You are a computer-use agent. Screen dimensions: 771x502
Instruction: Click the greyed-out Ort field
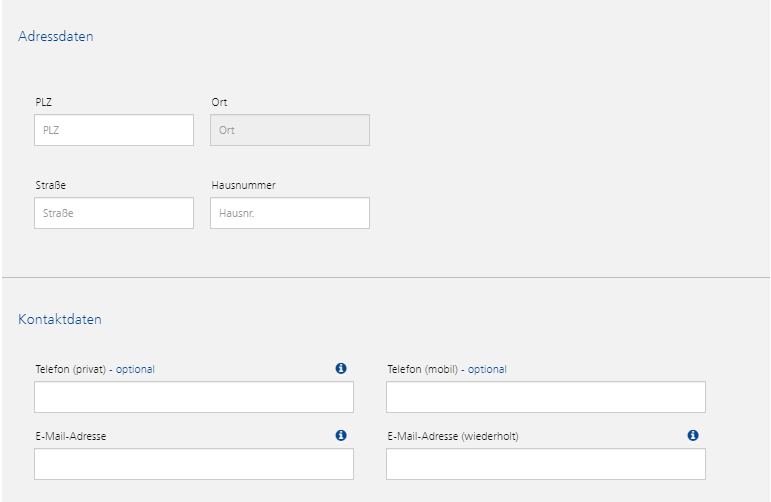coord(290,130)
